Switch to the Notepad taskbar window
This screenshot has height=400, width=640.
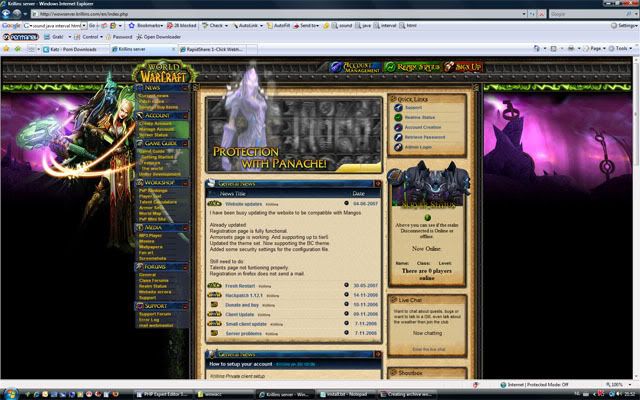[x=346, y=395]
